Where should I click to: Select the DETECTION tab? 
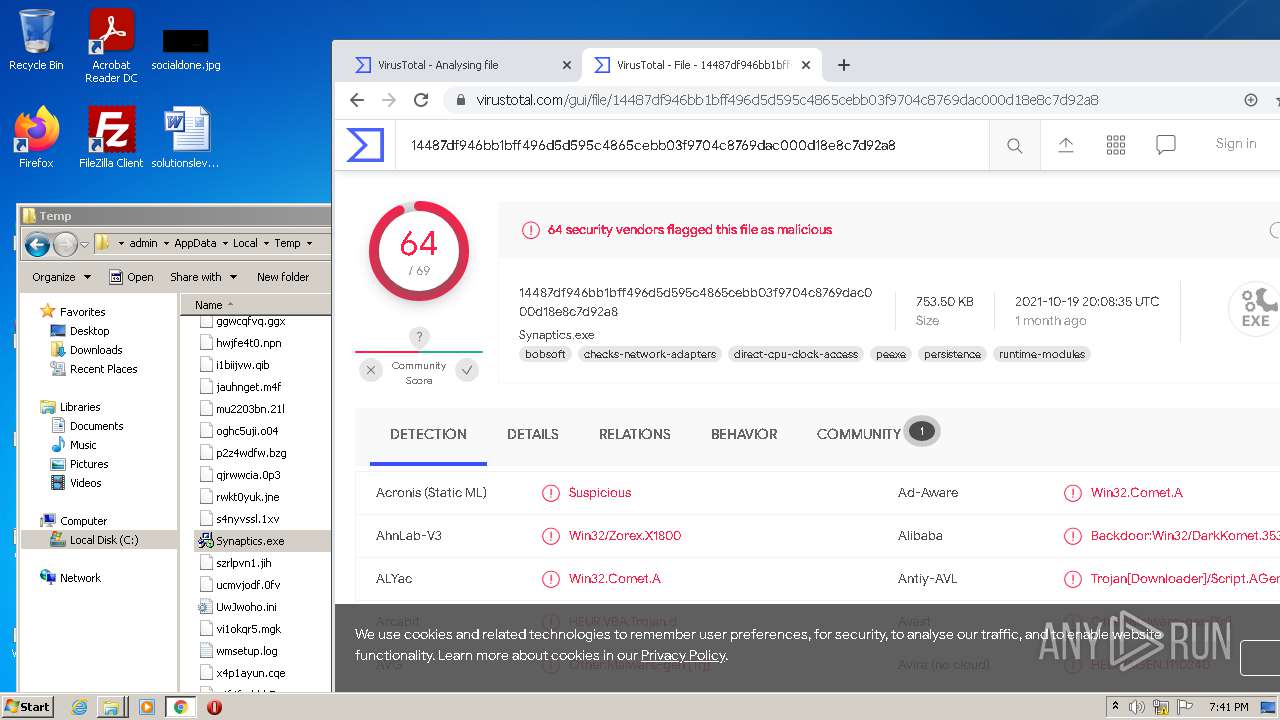428,434
